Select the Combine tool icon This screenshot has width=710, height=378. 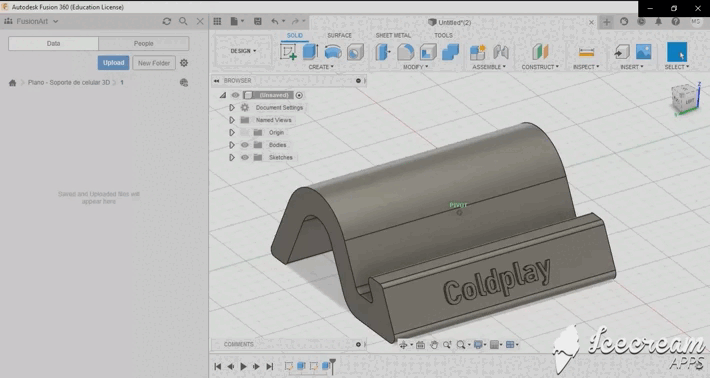[450, 52]
